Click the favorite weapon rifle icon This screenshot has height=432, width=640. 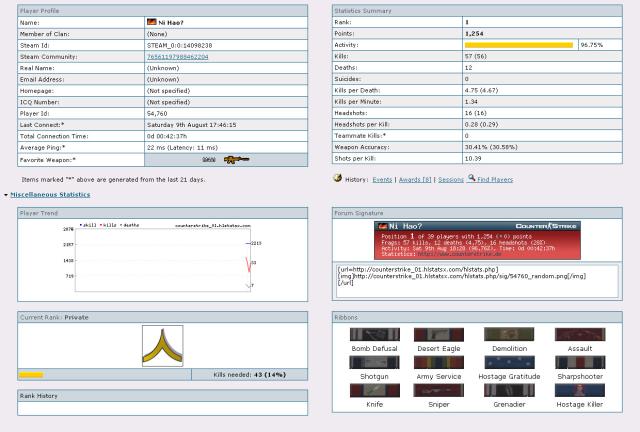(236, 159)
